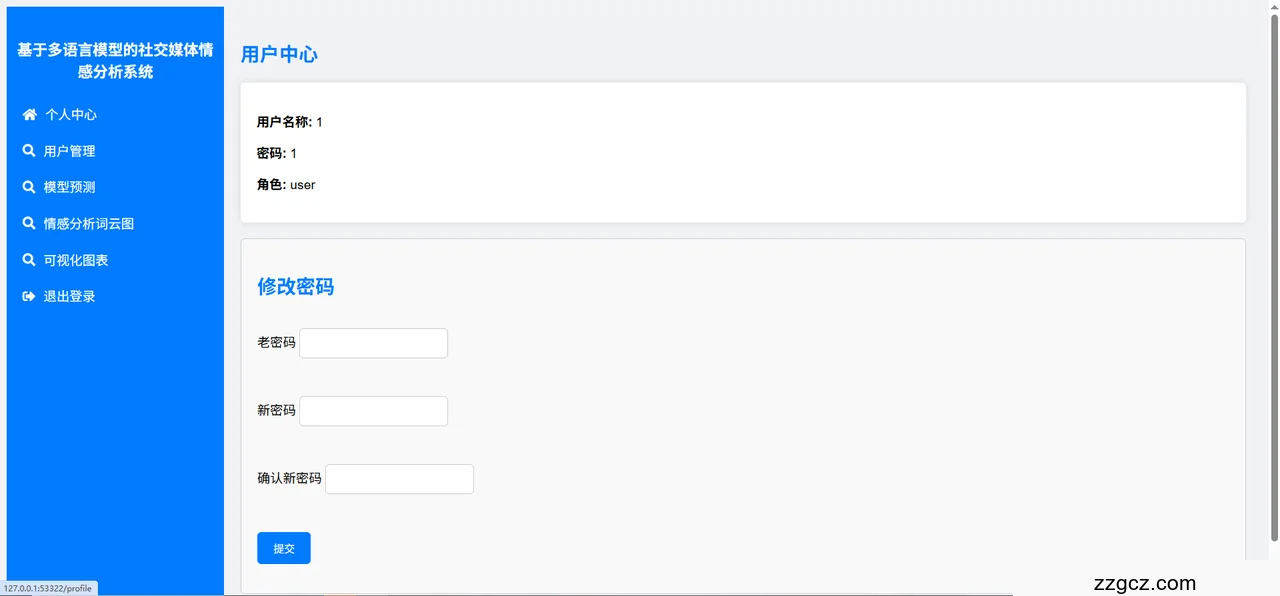Open the 情感分析词云图 page label

click(x=89, y=224)
